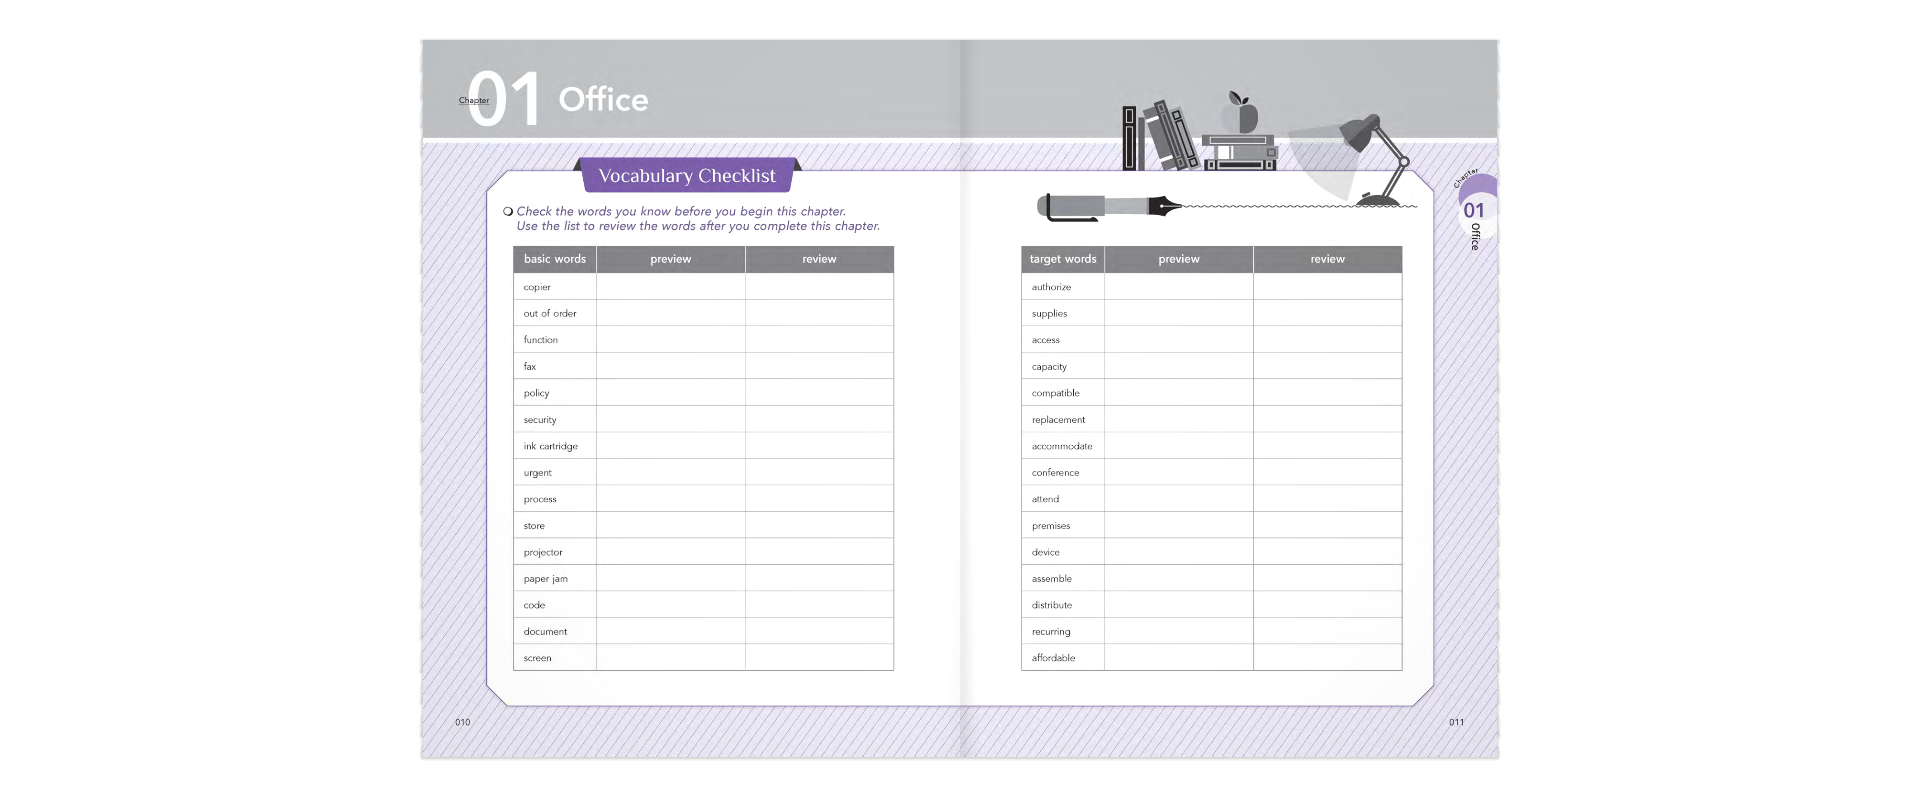Screen dimensions: 1920x797
Task: Tick the preview cell for 'authorize'
Action: pos(1178,287)
